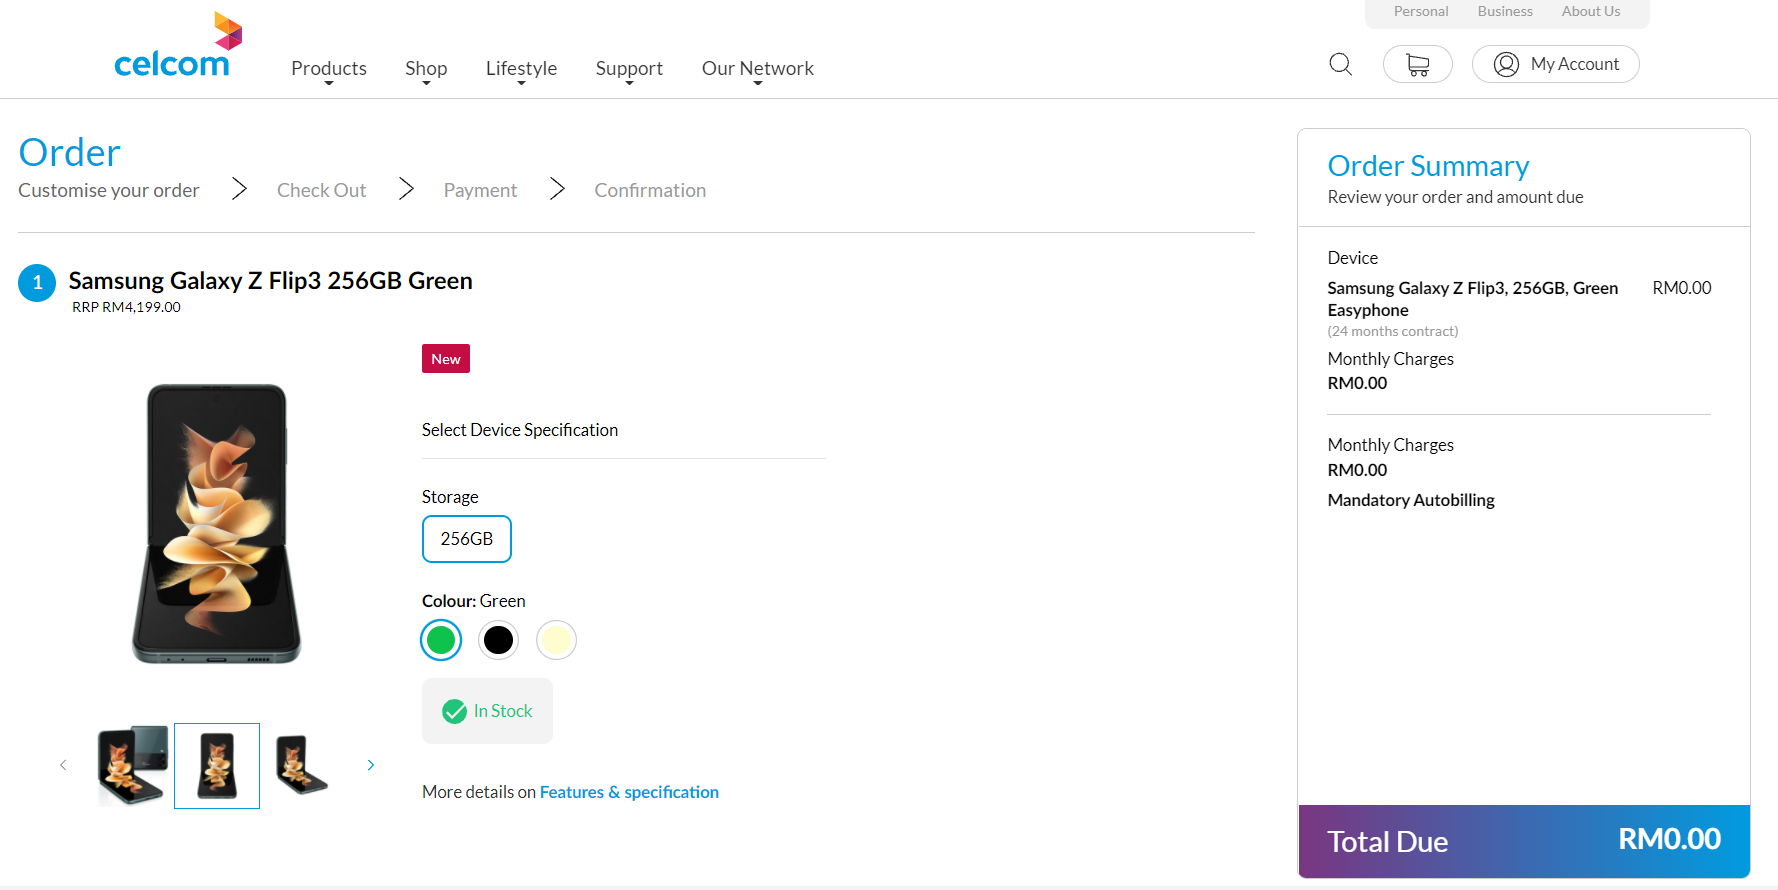Screen dimensions: 1778x890
Task: Select the first angled phone thumbnail
Action: tap(132, 766)
